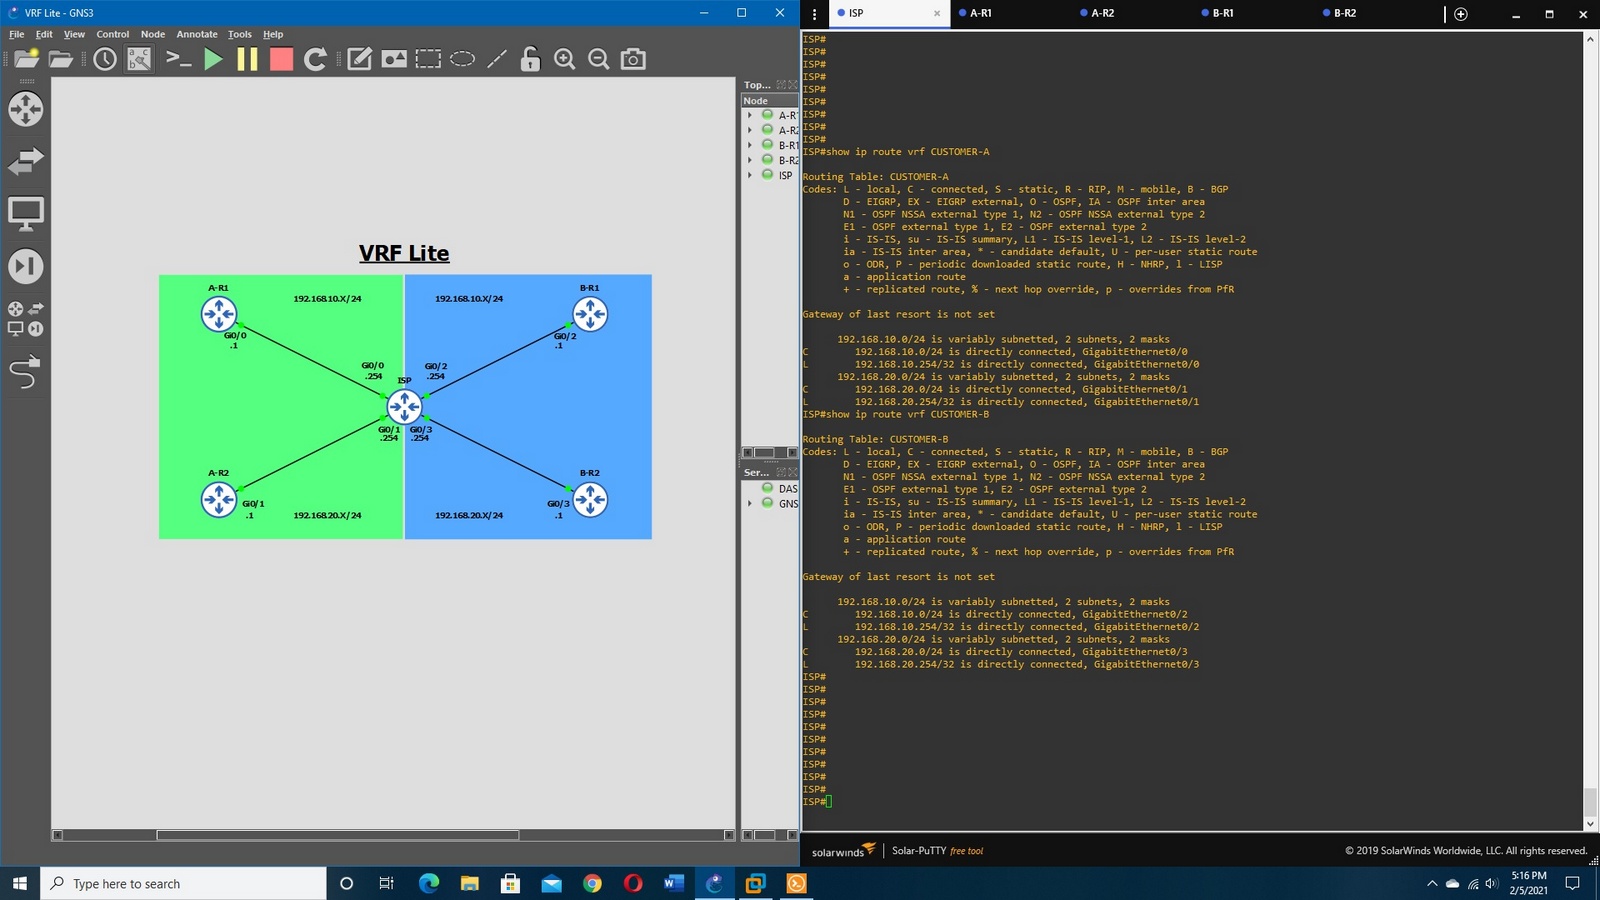1600x900 pixels.
Task: Click the red stop all nodes button
Action: click(281, 60)
